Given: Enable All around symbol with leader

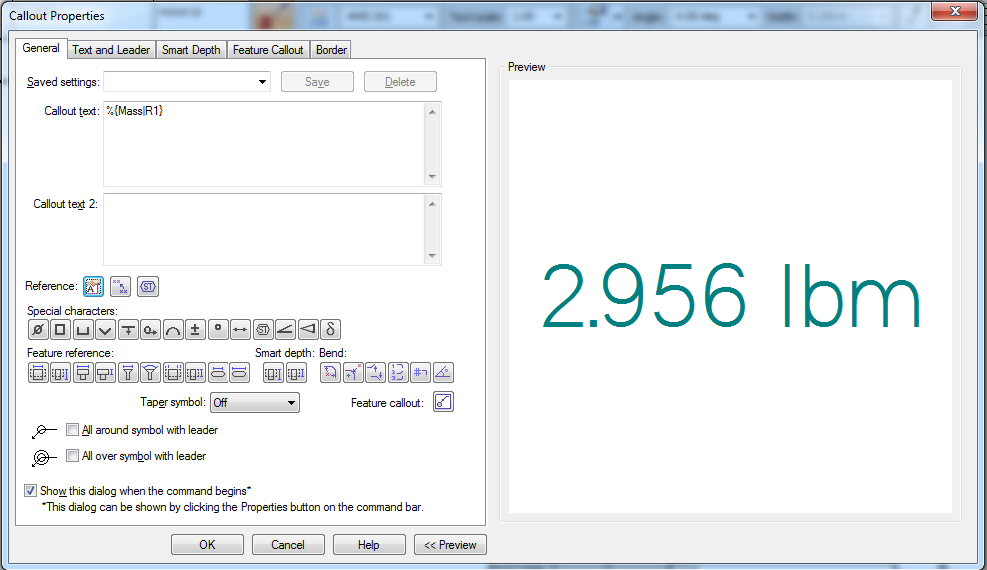Looking at the screenshot, I should click(72, 430).
